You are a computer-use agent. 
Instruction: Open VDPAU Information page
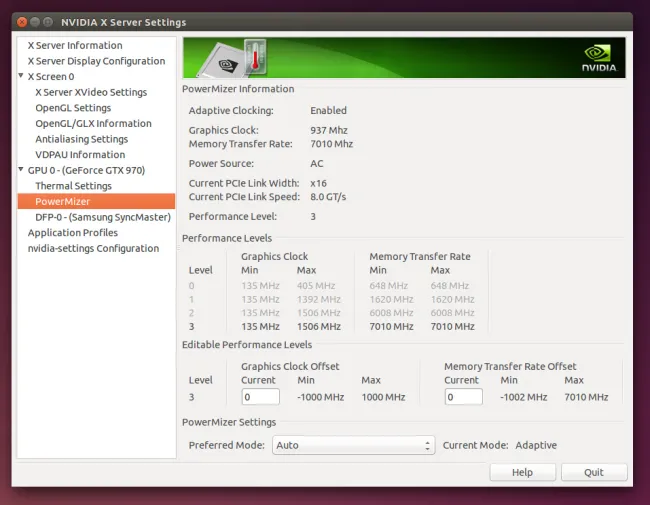[80, 155]
